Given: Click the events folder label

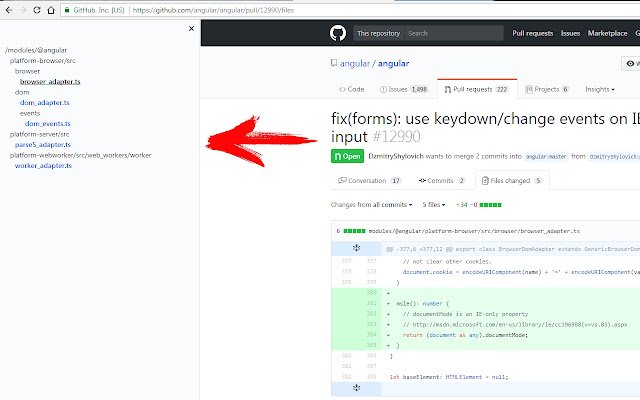Looking at the screenshot, I should click(x=30, y=113).
